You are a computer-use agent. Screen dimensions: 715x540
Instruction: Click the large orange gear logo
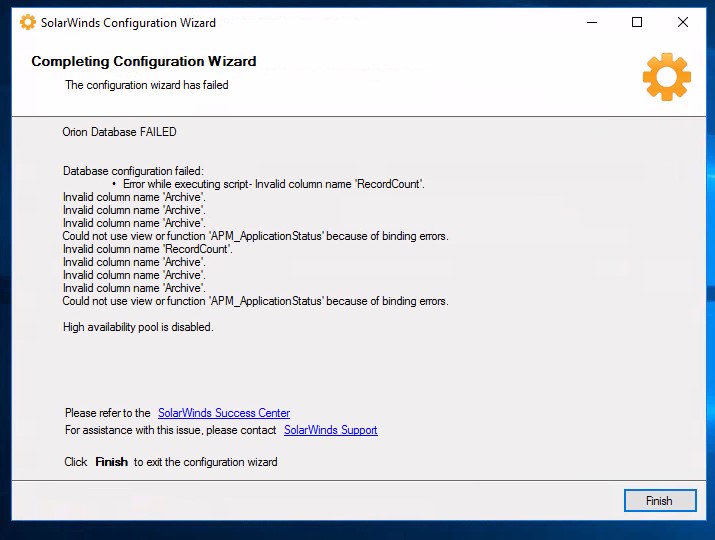(667, 77)
